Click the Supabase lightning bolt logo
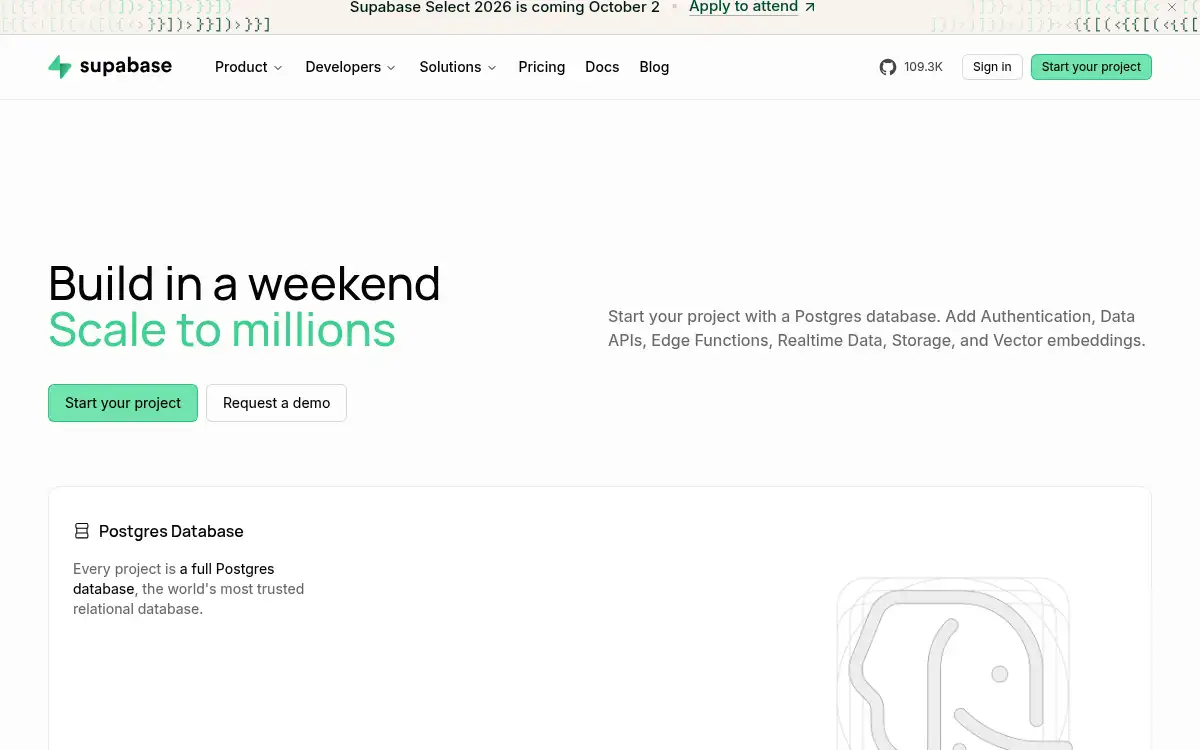 60,67
